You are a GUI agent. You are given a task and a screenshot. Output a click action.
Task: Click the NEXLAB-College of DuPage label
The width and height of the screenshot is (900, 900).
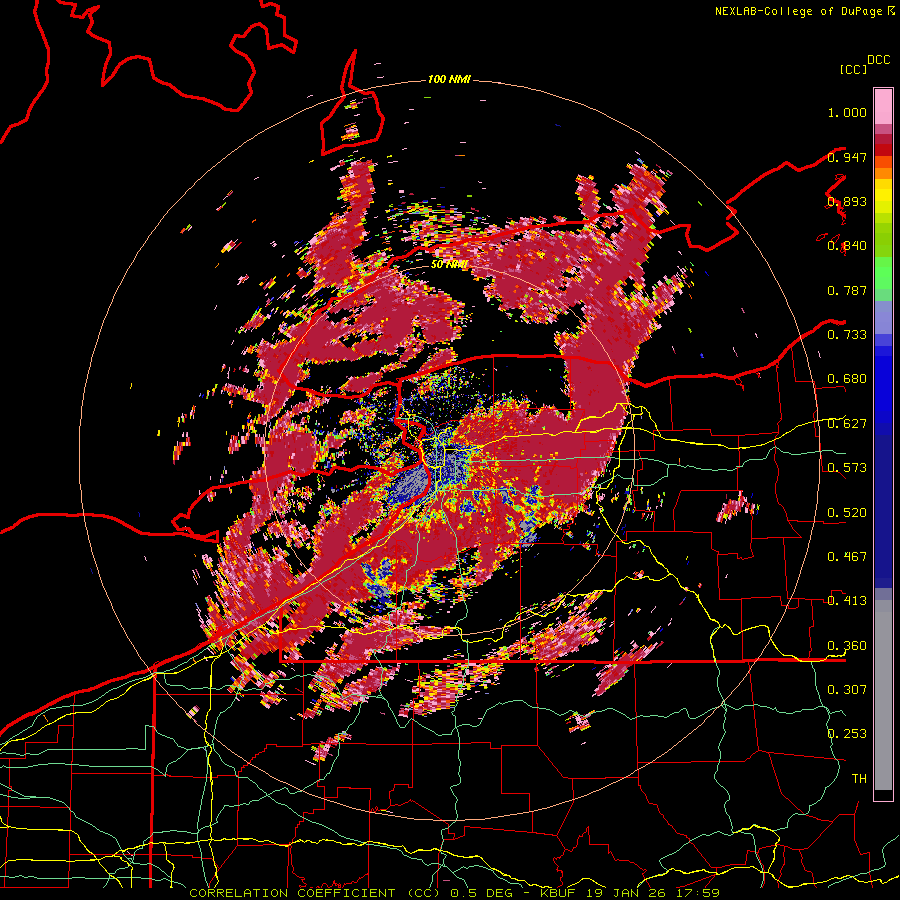pyautogui.click(x=801, y=11)
